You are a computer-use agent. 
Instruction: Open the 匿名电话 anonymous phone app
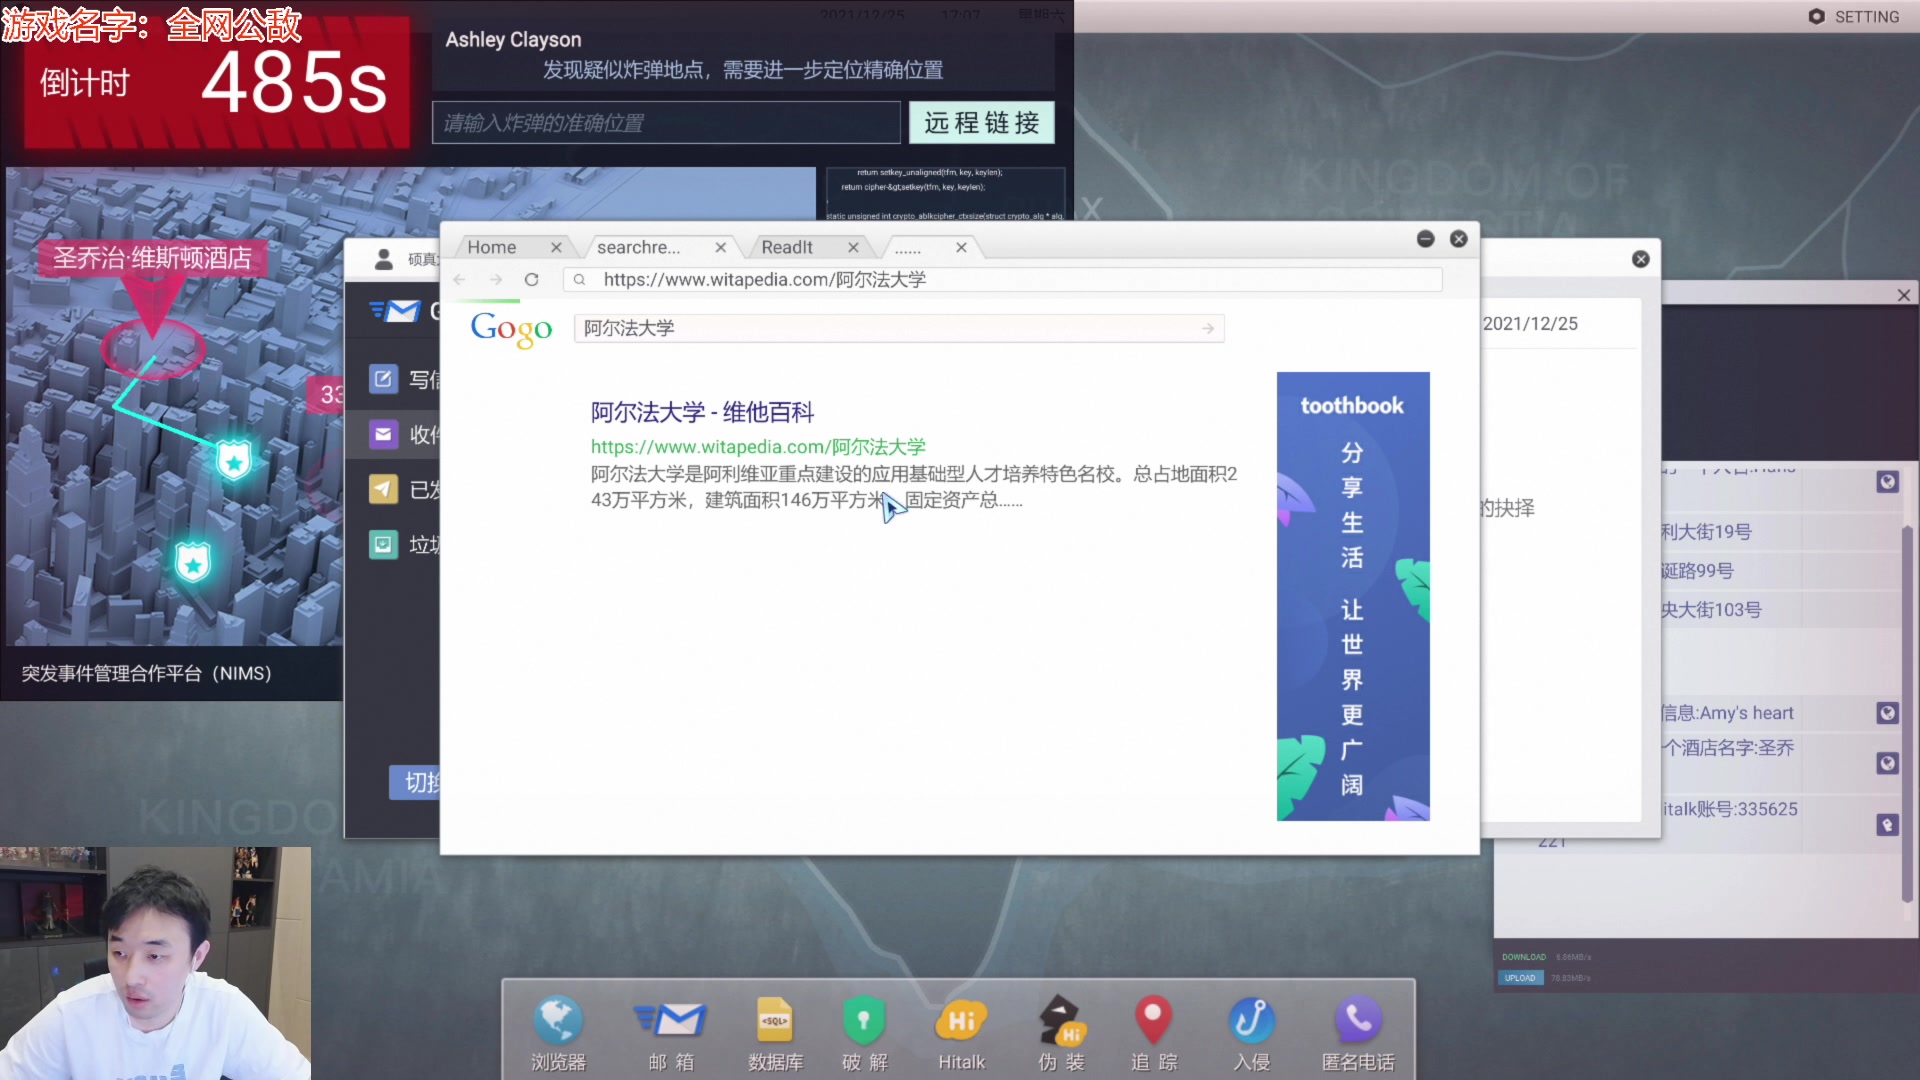1358,1033
